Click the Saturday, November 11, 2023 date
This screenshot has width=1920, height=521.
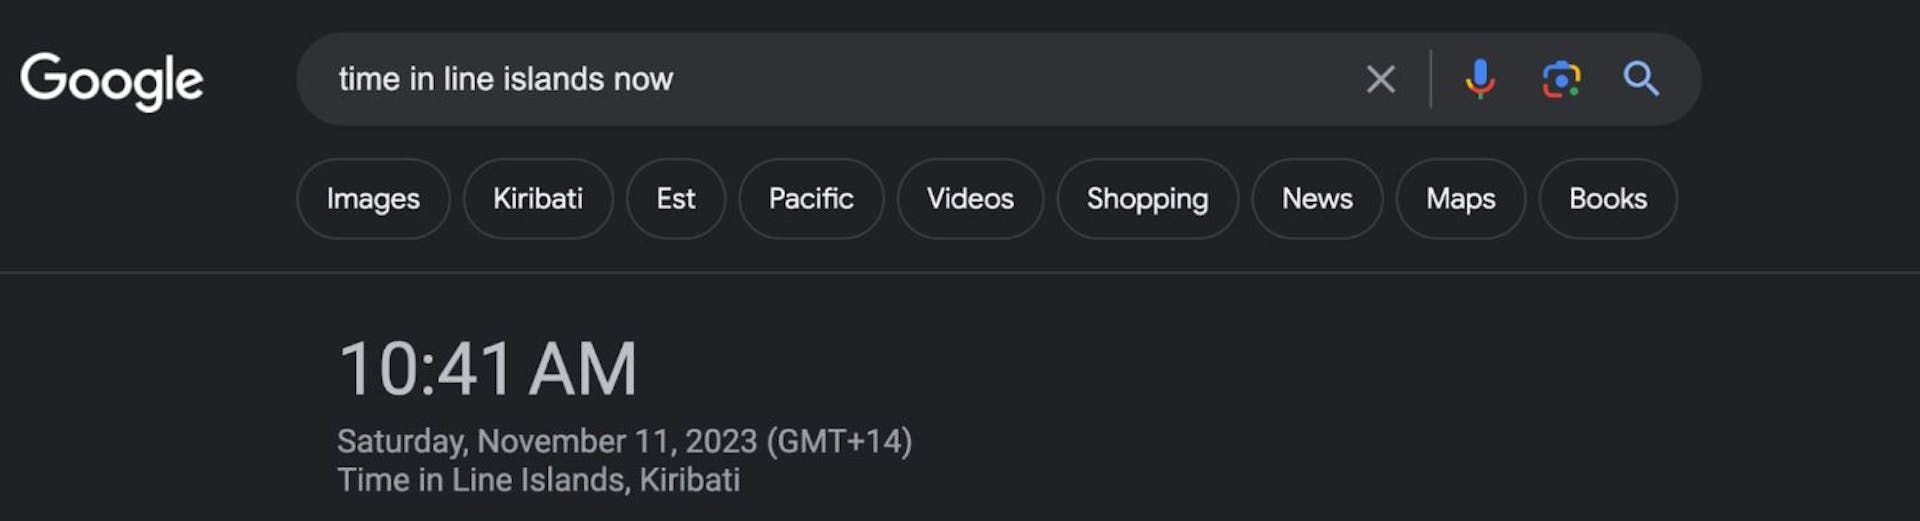pyautogui.click(x=547, y=441)
